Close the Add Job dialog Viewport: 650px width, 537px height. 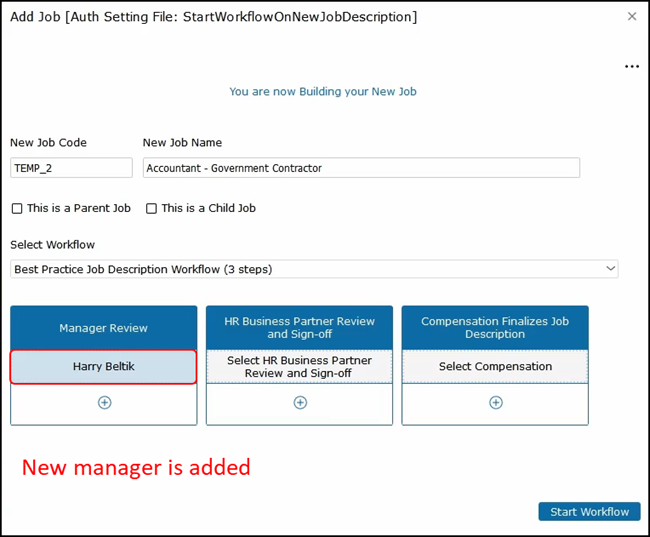click(632, 17)
